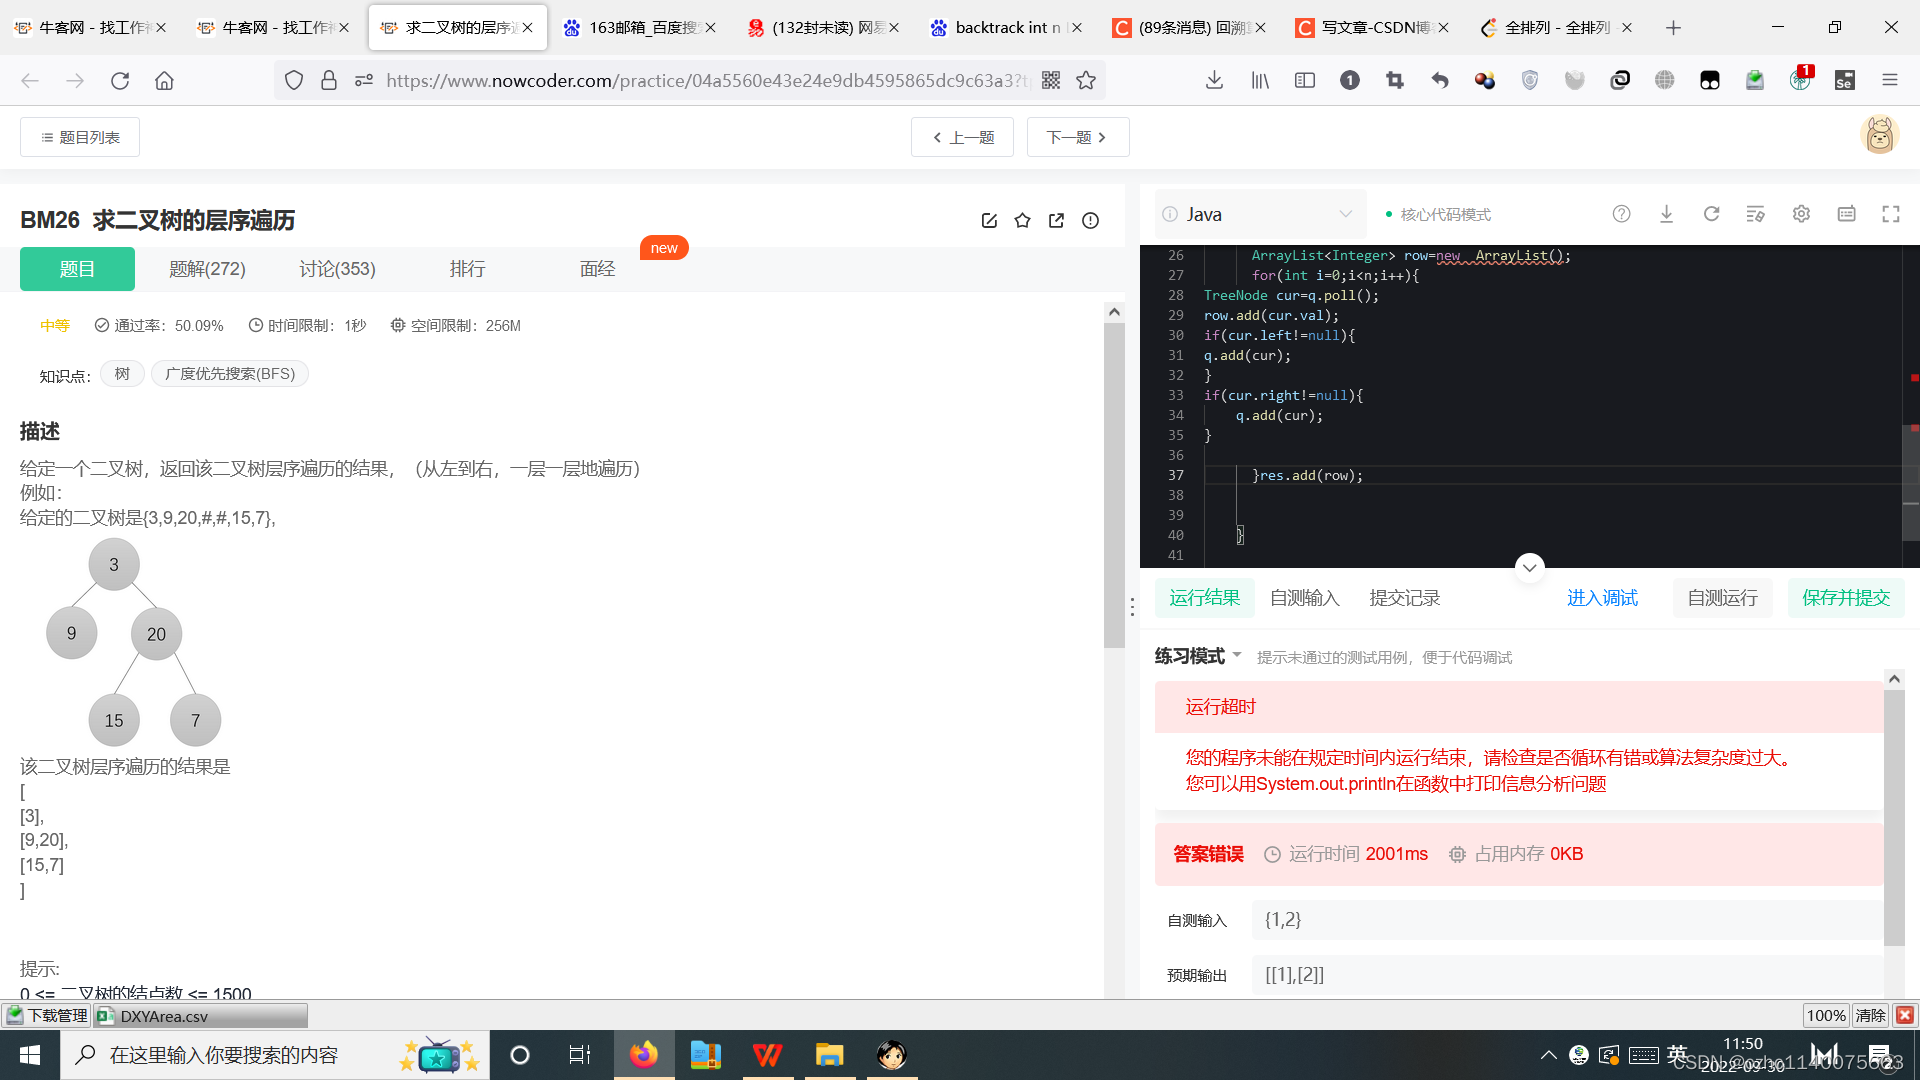Enter fullscreen editor mode icon
1920x1080 pixels.
pos(1891,214)
